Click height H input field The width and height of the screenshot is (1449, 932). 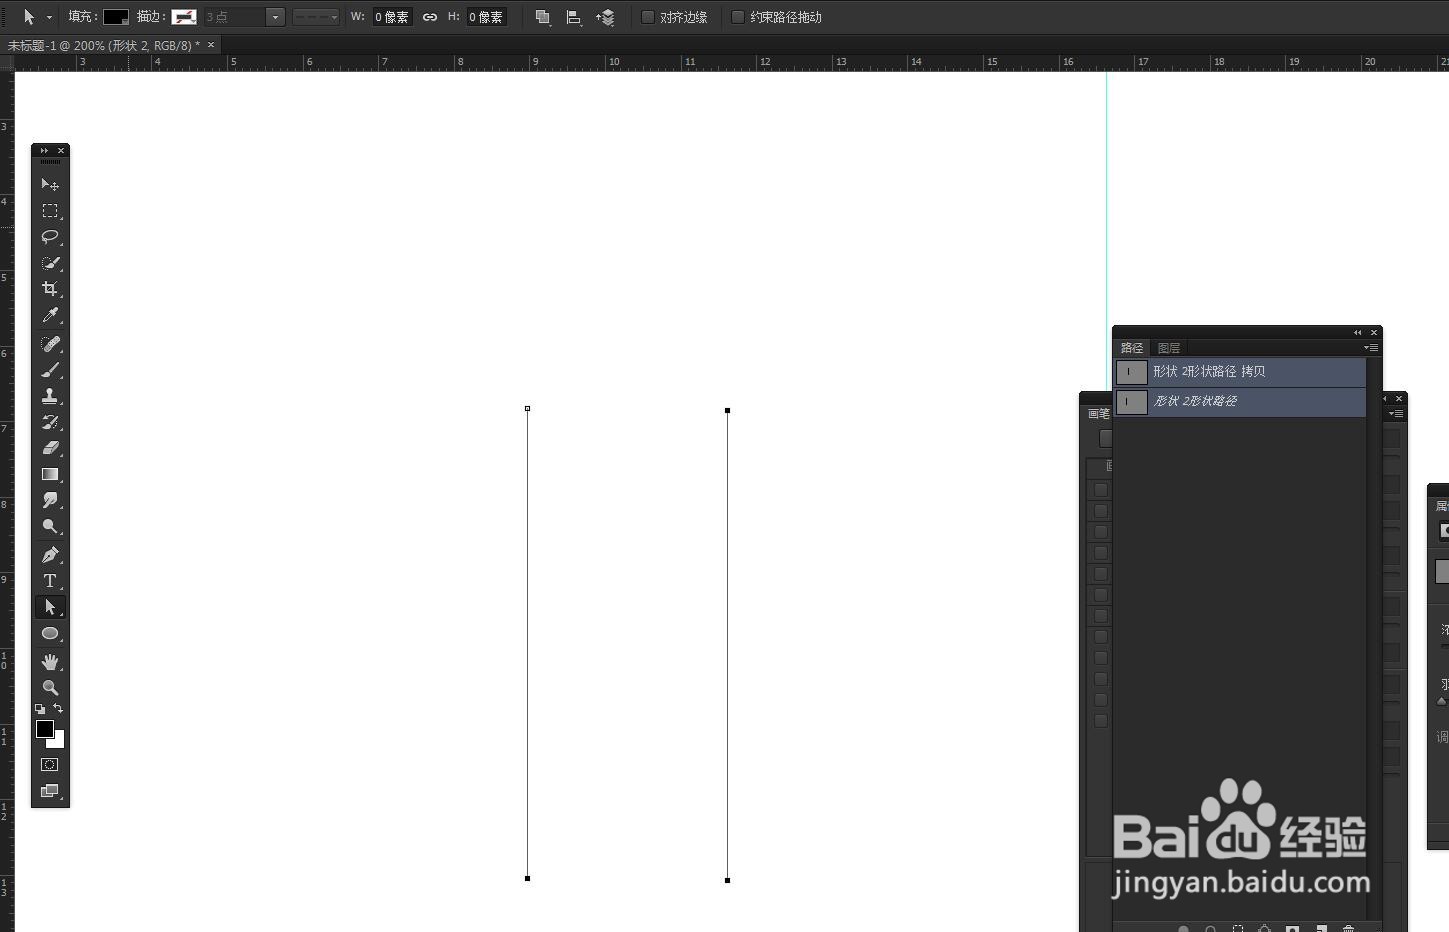point(487,17)
